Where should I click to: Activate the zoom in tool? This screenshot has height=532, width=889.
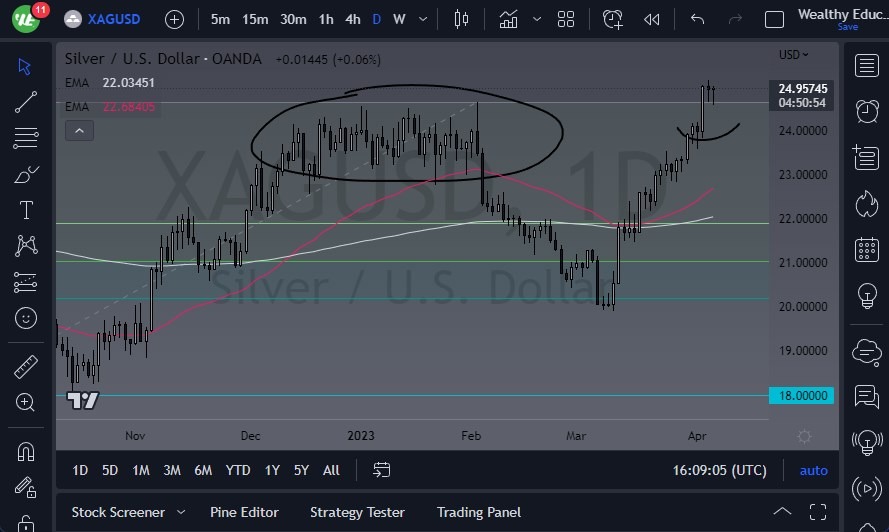click(25, 402)
